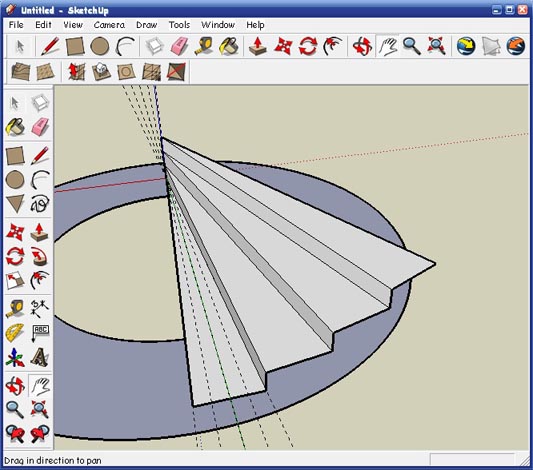Select the Tape Measure in left palette
The height and width of the screenshot is (470, 533).
click(x=15, y=309)
